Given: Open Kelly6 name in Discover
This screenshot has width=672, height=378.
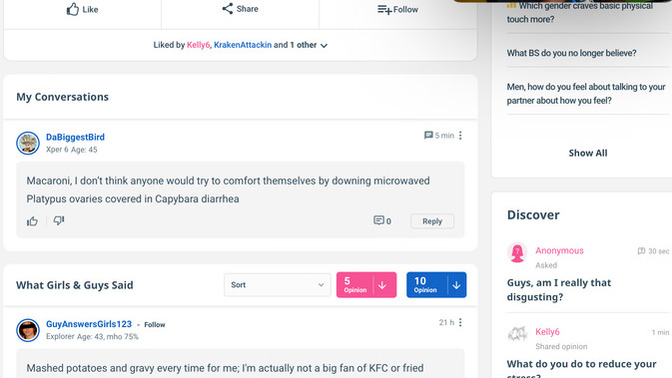Looking at the screenshot, I should click(547, 332).
